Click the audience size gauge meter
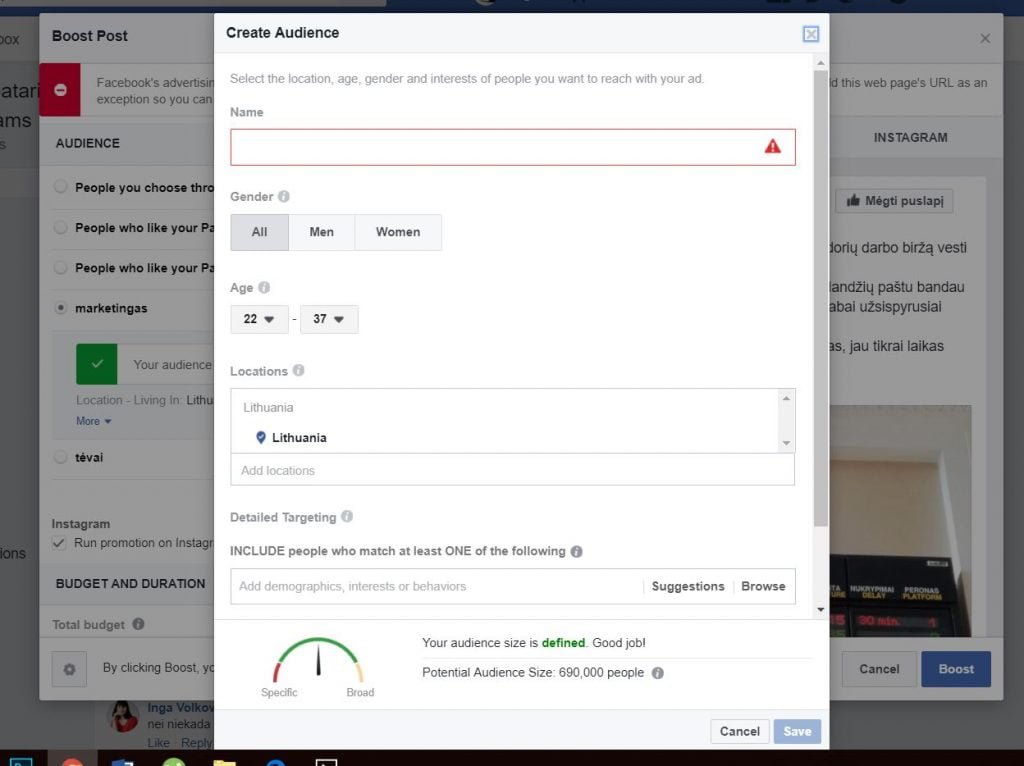Image resolution: width=1024 pixels, height=766 pixels. [x=318, y=660]
